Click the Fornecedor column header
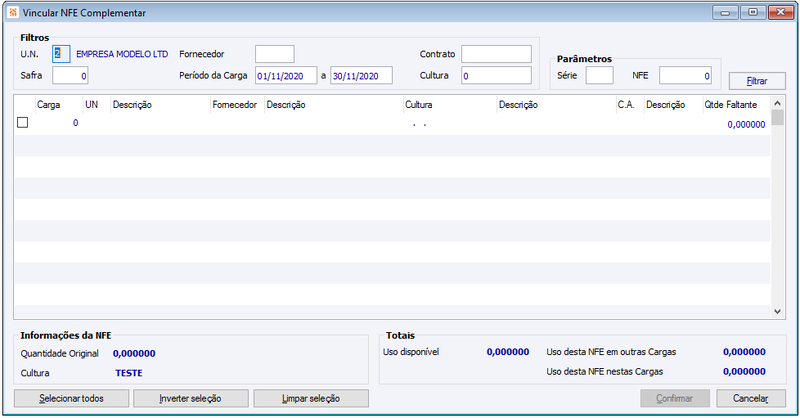This screenshot has width=800, height=418. pos(237,105)
